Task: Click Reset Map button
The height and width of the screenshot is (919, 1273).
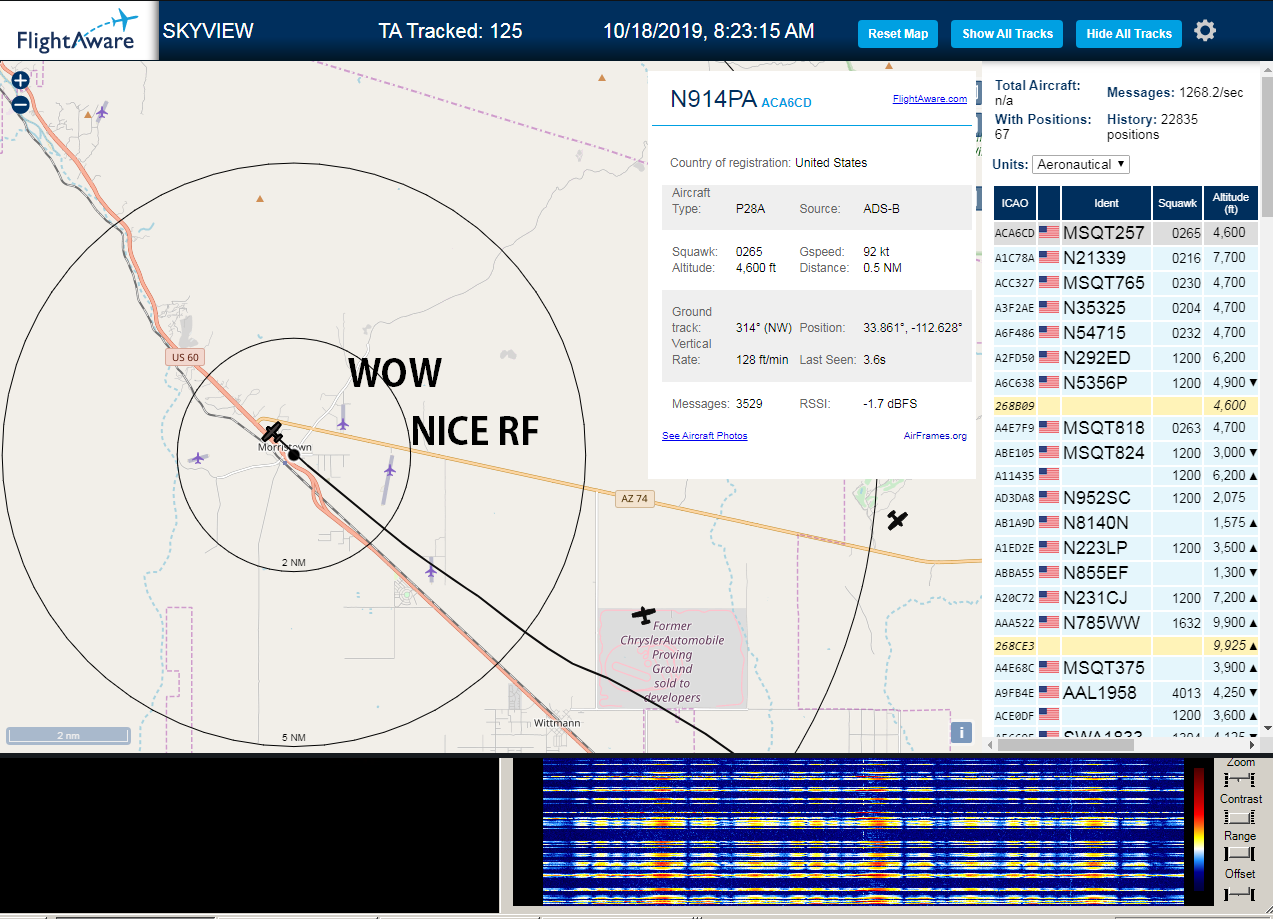Action: pos(898,33)
